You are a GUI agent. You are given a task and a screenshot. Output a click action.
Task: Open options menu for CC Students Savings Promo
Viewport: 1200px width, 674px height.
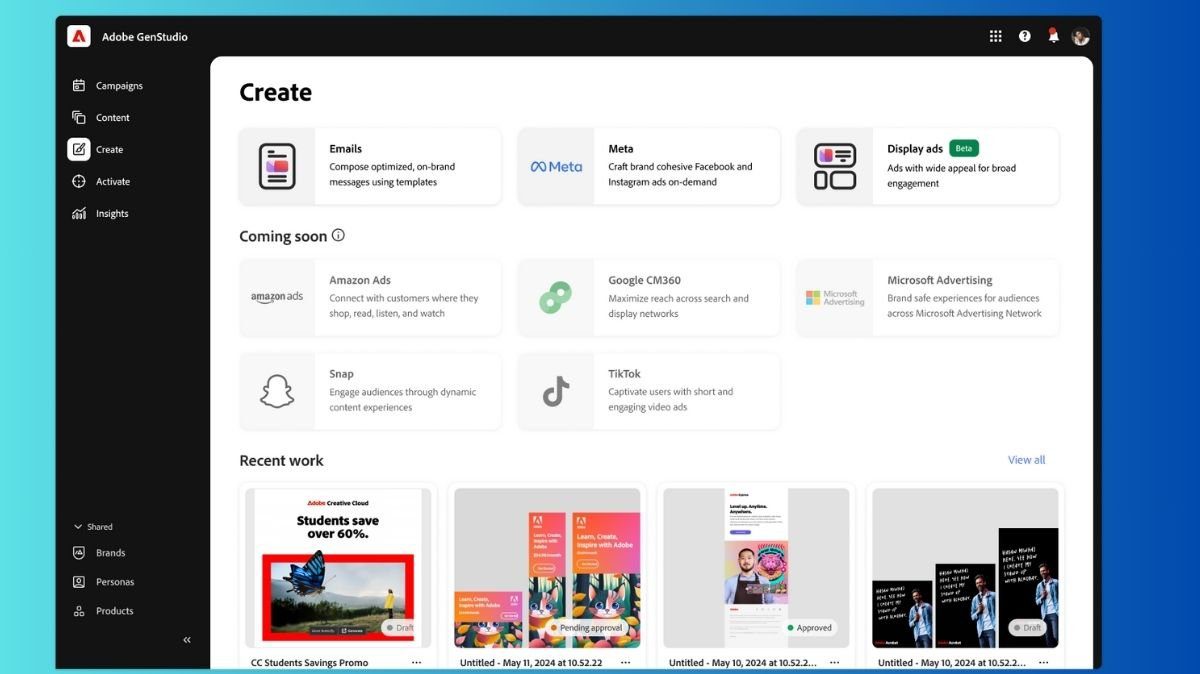(416, 662)
